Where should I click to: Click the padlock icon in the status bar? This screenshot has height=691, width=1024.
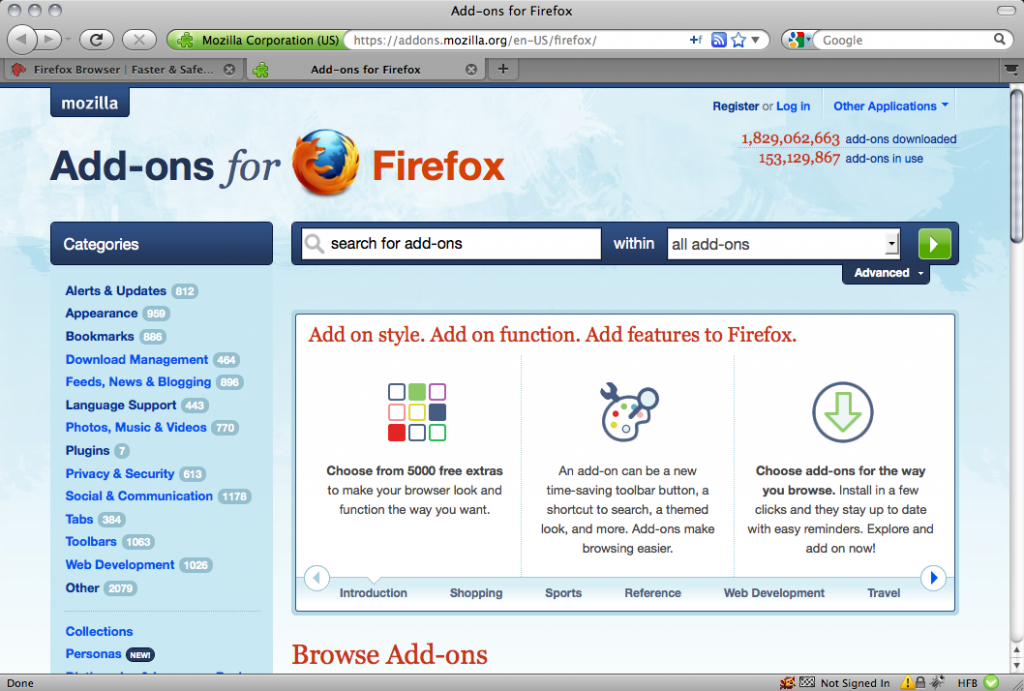point(920,683)
